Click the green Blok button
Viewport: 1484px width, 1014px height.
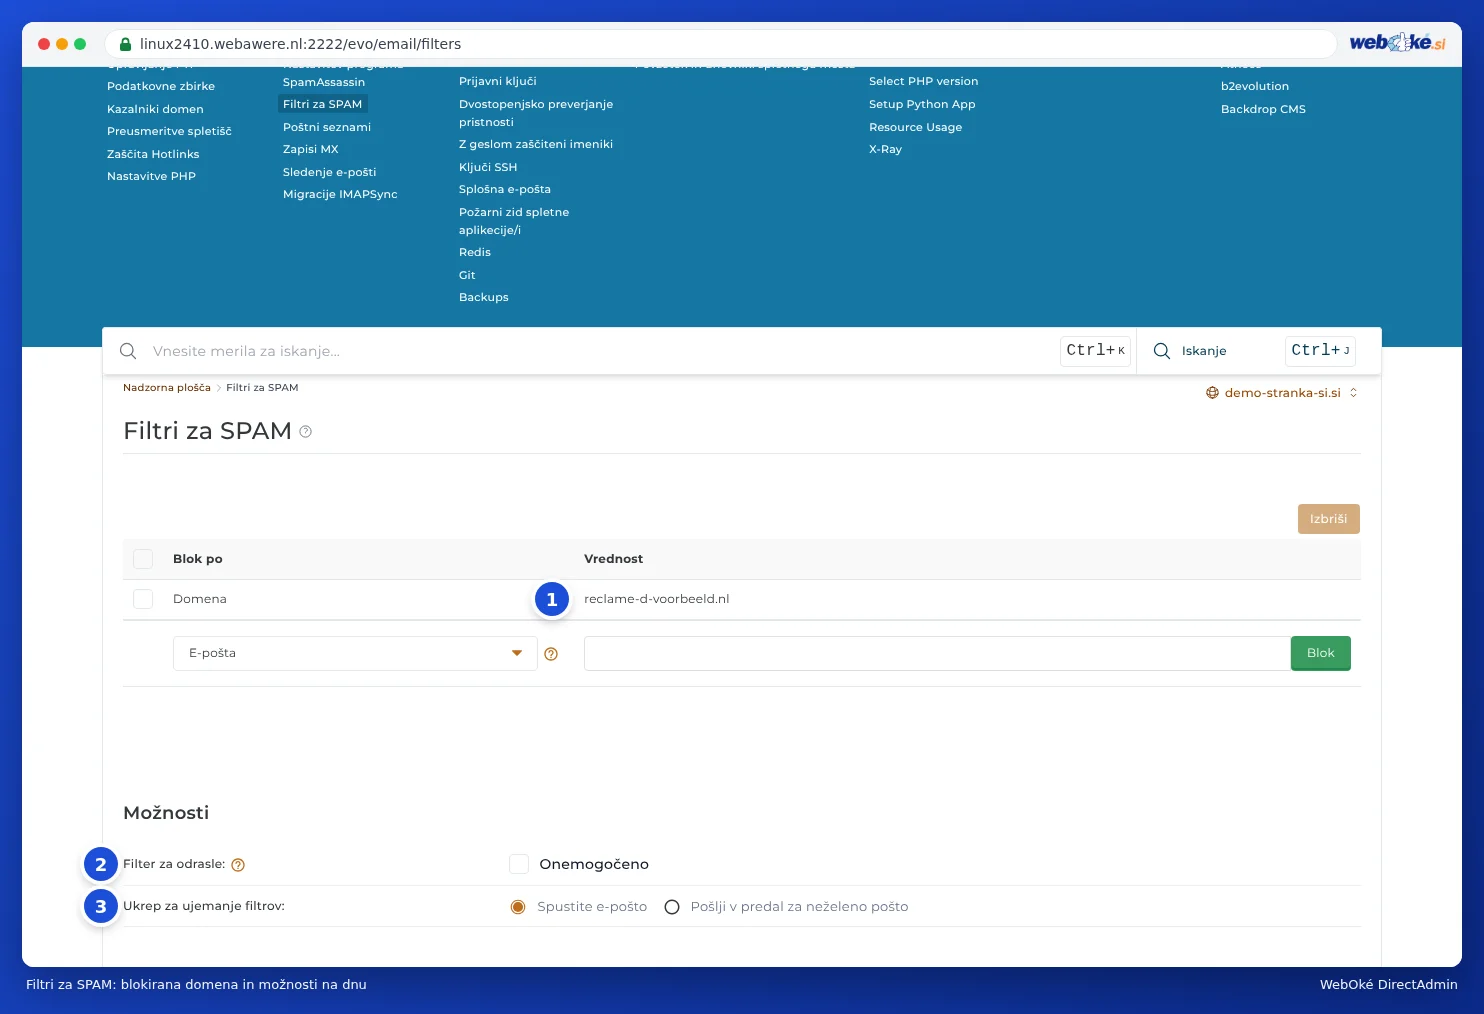coord(1321,653)
